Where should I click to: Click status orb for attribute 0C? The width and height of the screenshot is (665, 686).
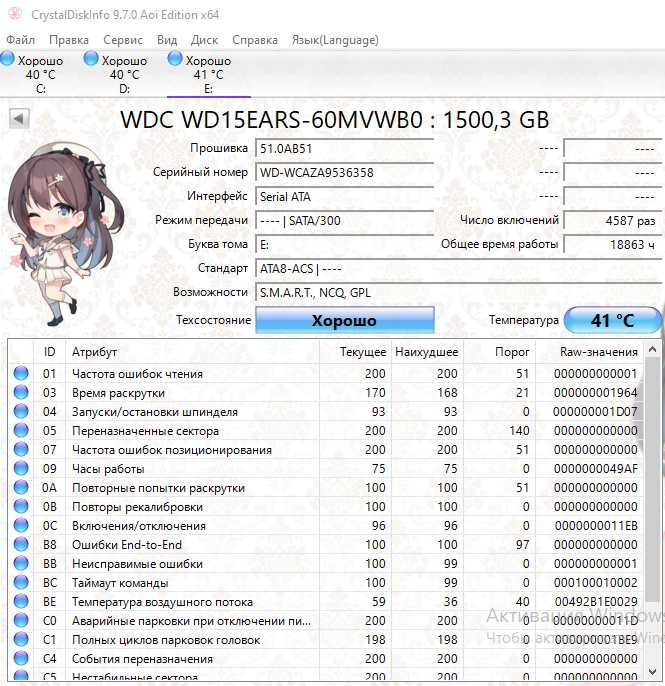tap(21, 525)
